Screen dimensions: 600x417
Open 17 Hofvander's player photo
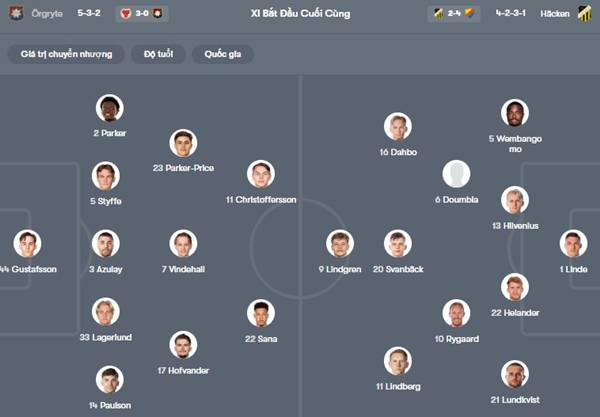tap(183, 345)
